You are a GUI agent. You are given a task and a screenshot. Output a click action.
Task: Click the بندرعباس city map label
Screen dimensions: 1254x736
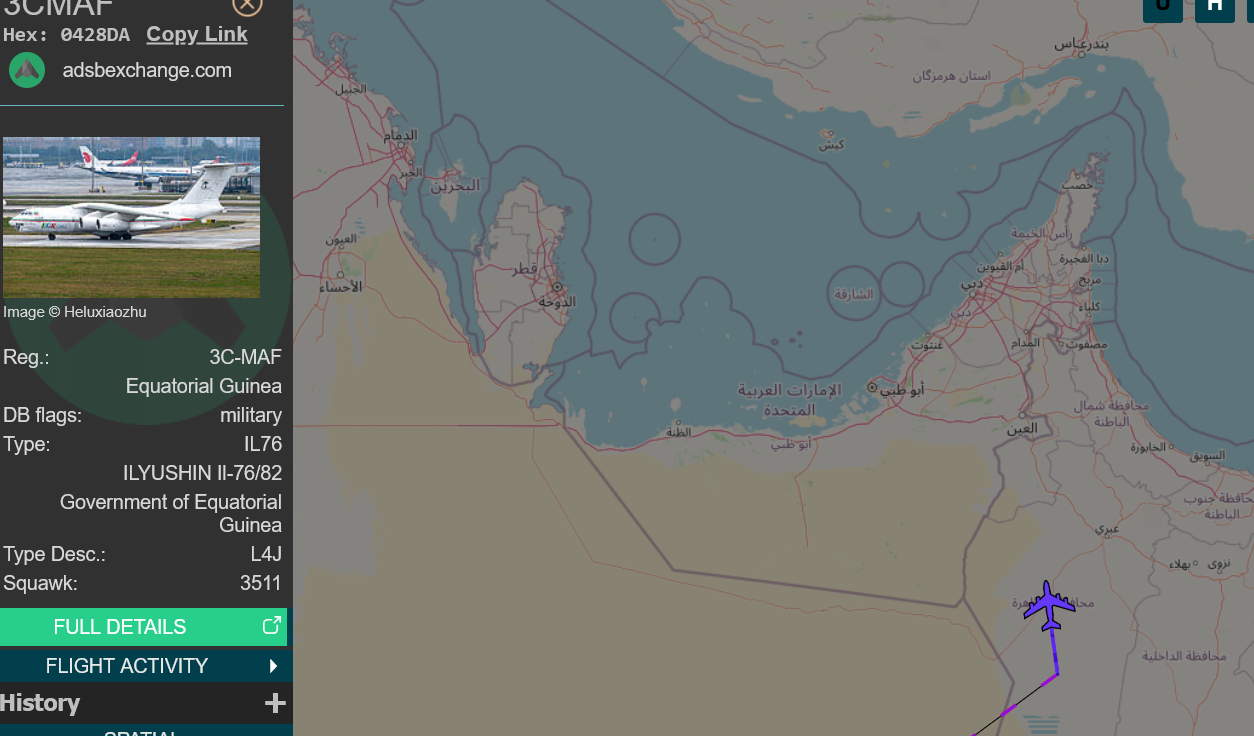1082,44
